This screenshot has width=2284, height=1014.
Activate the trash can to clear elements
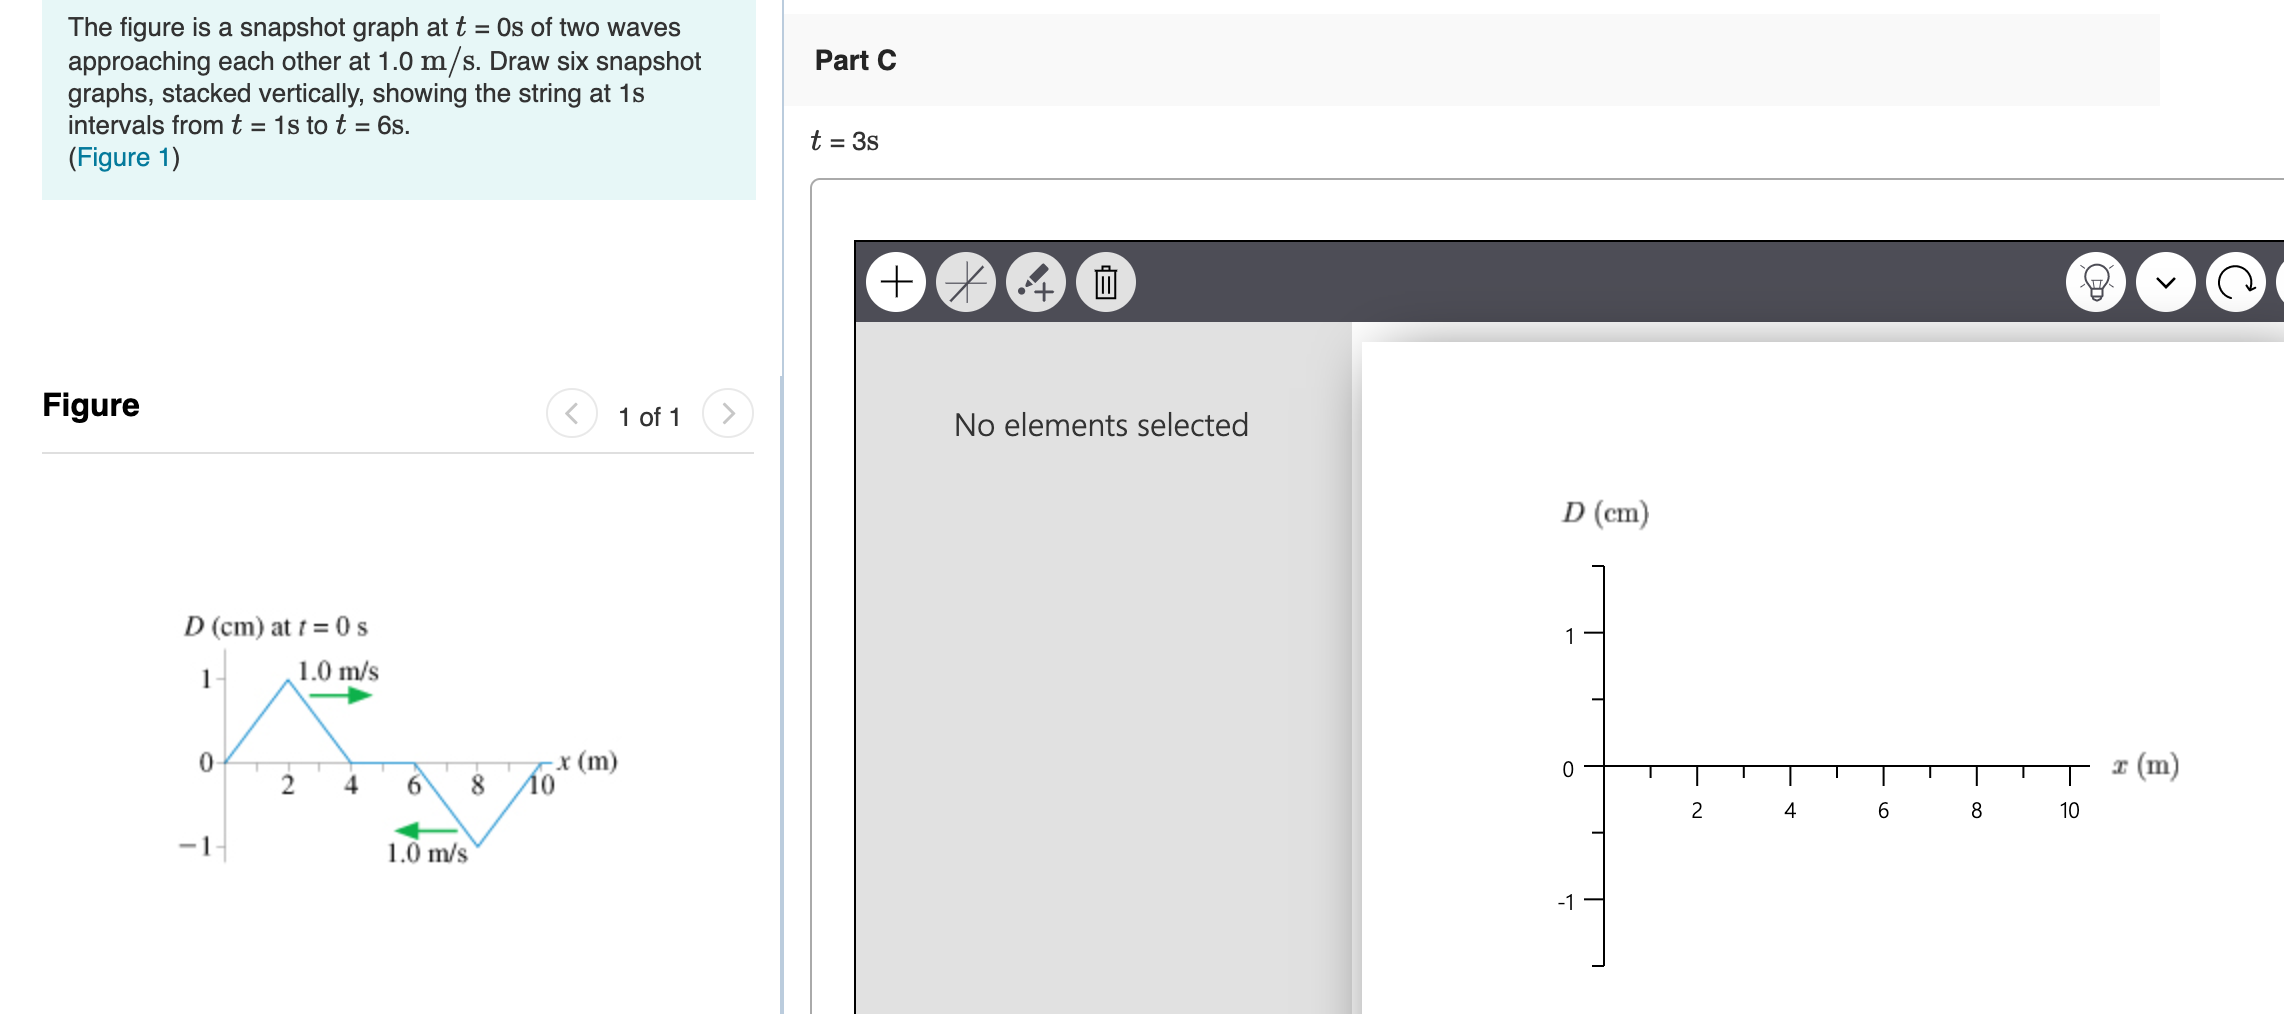[1107, 282]
